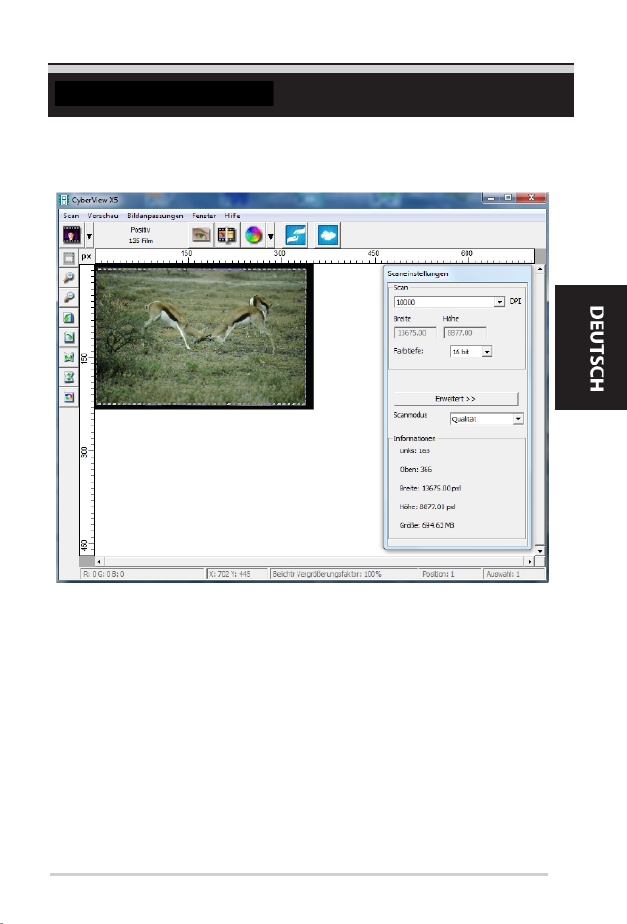Screen dimensions: 627x924
Task: Click horizontal scrollbar right arrow
Action: coord(530,562)
